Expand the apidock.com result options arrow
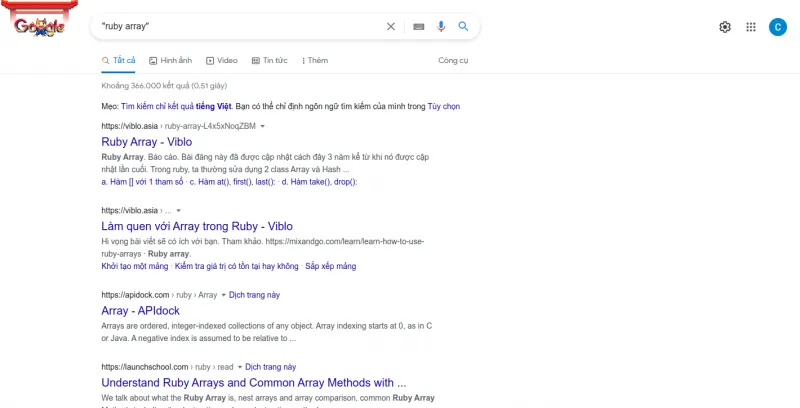The width and height of the screenshot is (800, 408). [224, 296]
